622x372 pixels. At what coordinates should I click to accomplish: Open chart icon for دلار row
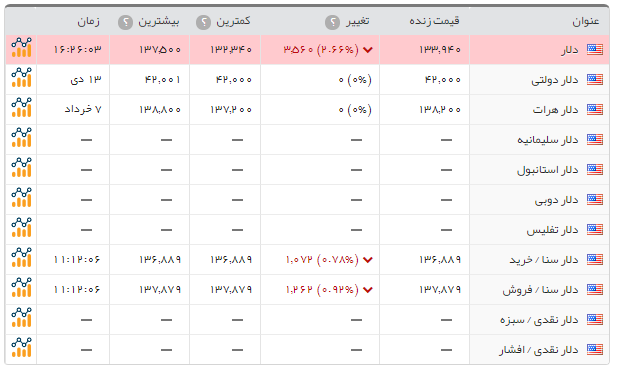tap(21, 48)
